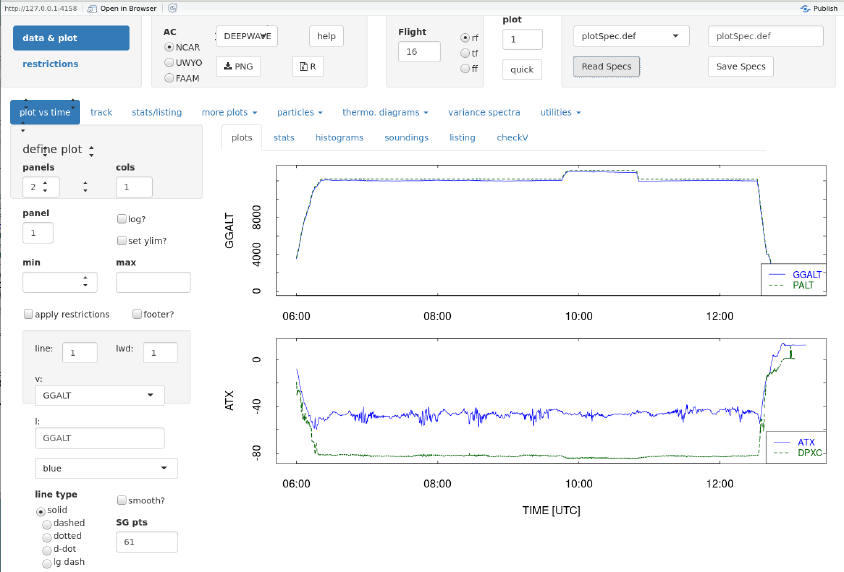Check the set ylim? option
This screenshot has height=572, width=844.
(122, 241)
